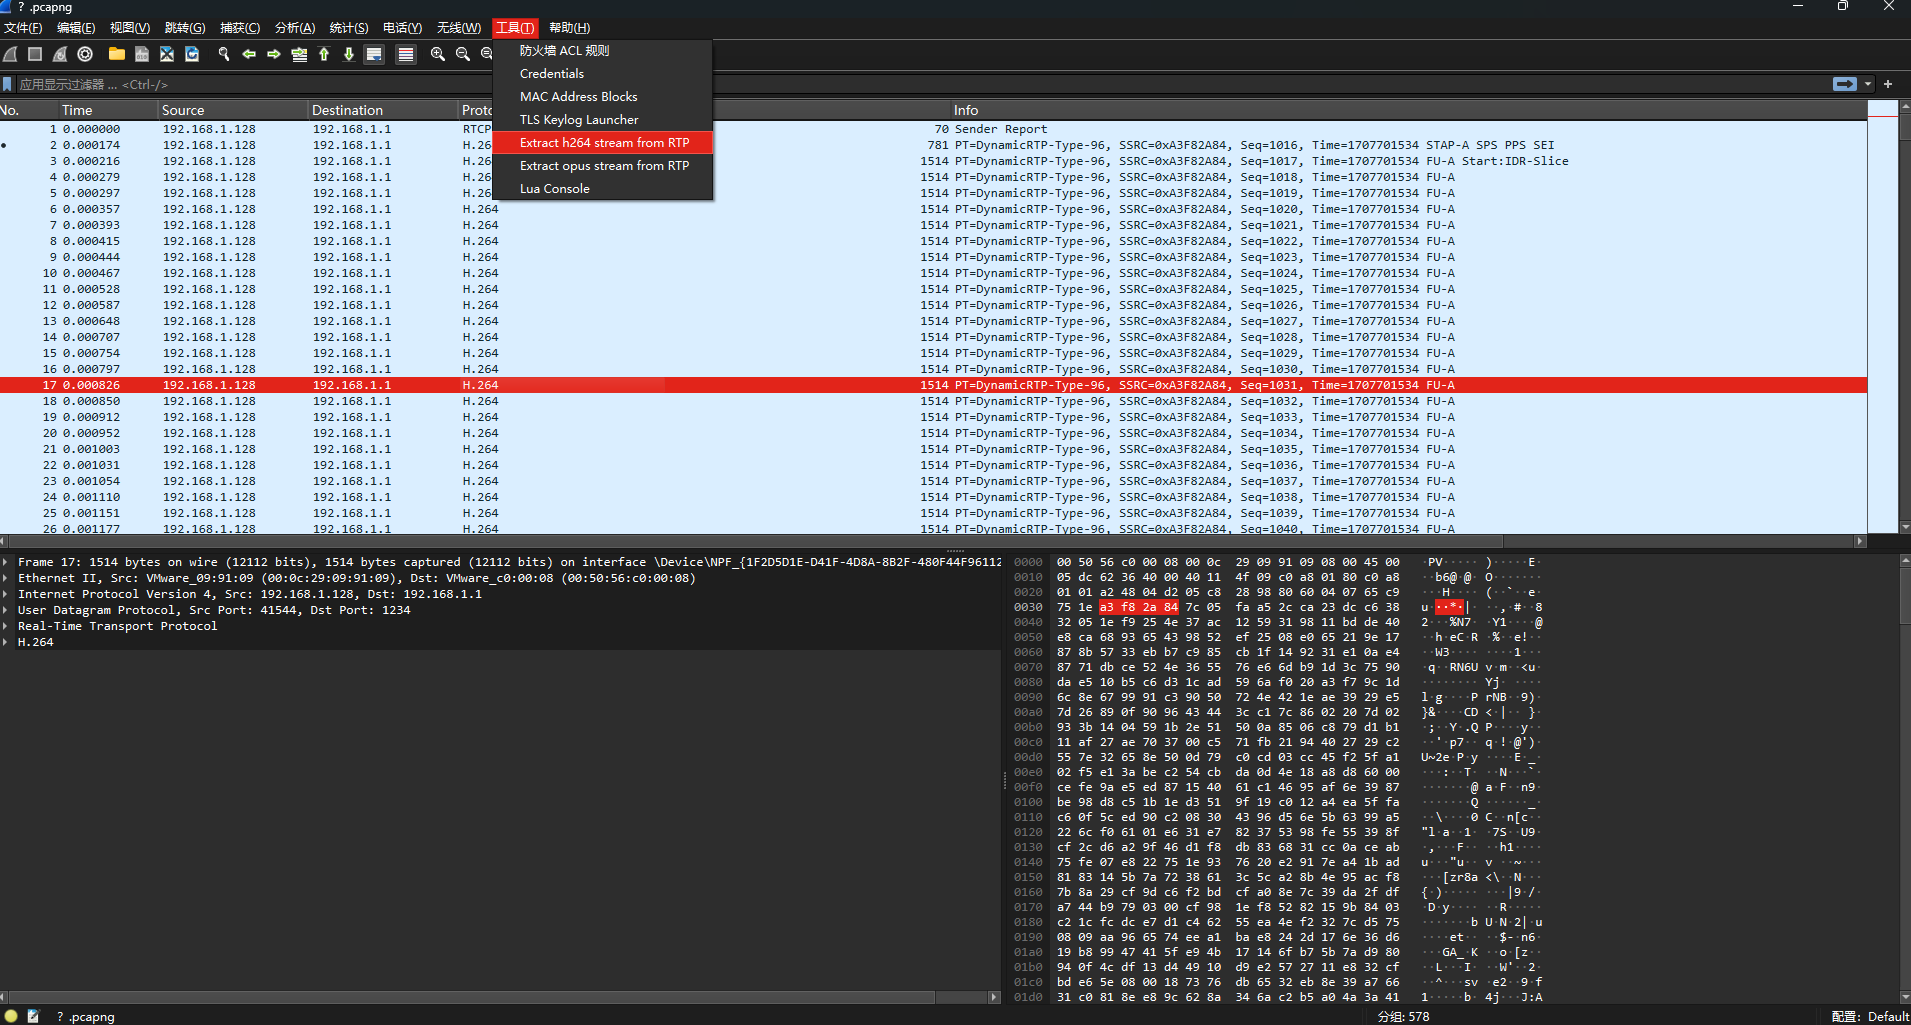Select packet with Seq=1036

click(933, 465)
